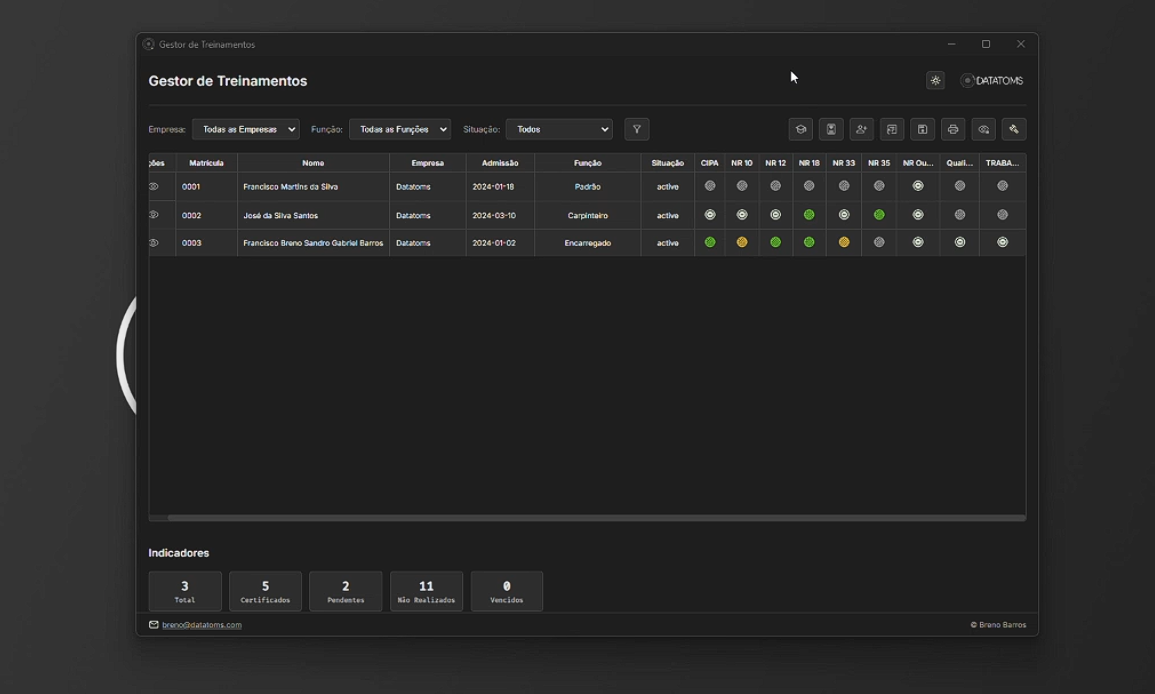Click eye icon in José da Silva Santos row
The width and height of the screenshot is (1155, 694).
(154, 215)
